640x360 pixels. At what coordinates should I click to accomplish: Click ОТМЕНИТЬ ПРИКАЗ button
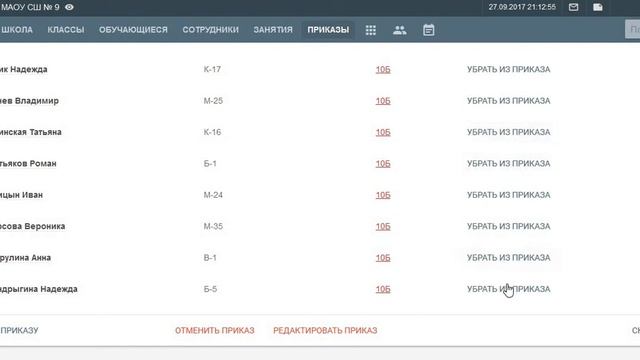(215, 331)
